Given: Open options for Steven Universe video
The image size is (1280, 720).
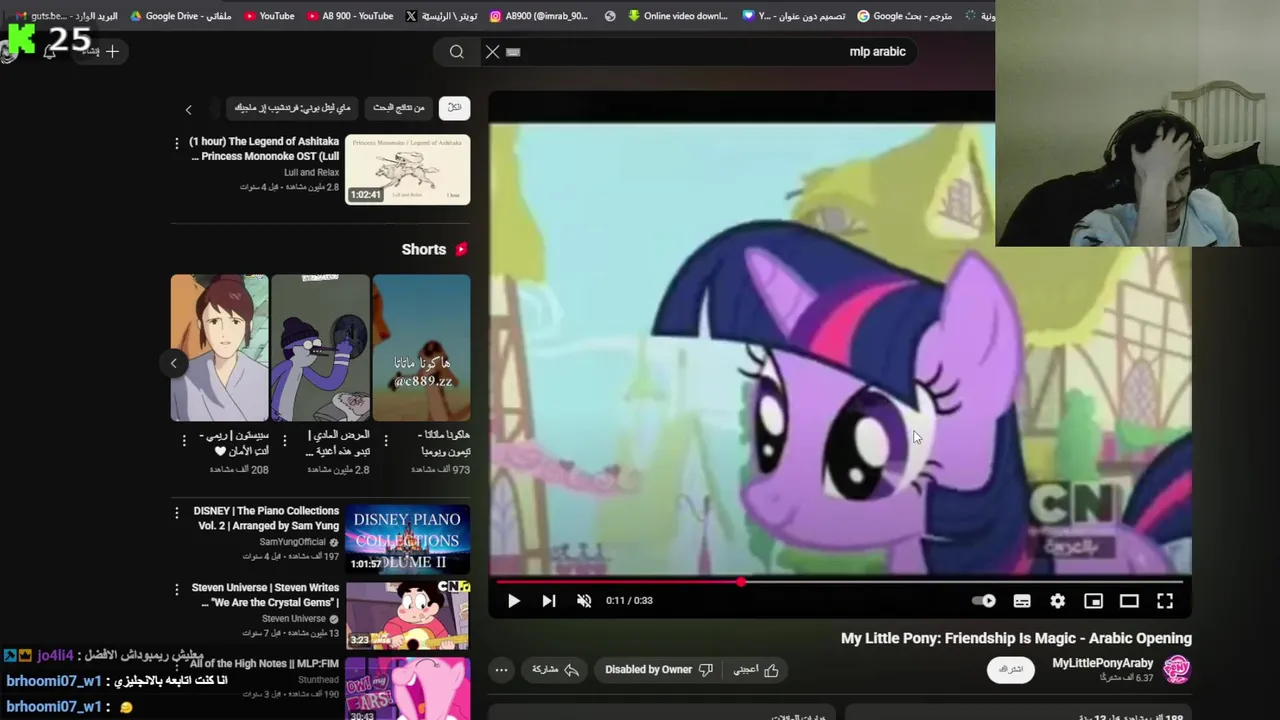Looking at the screenshot, I should 177,590.
